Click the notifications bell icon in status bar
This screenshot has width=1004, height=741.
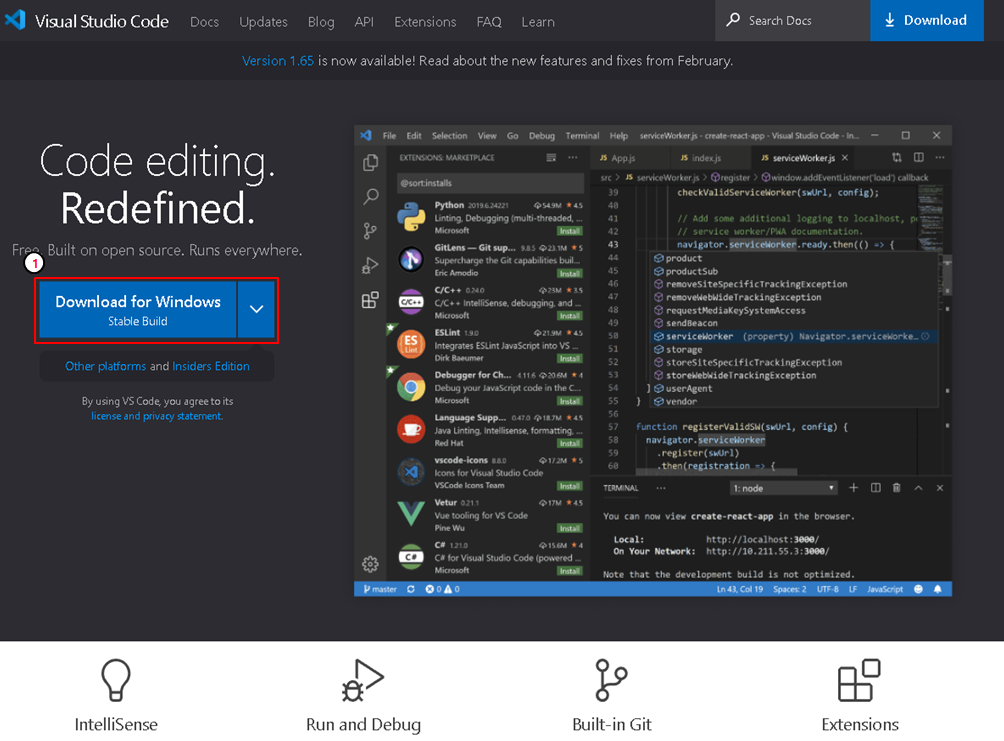(937, 589)
